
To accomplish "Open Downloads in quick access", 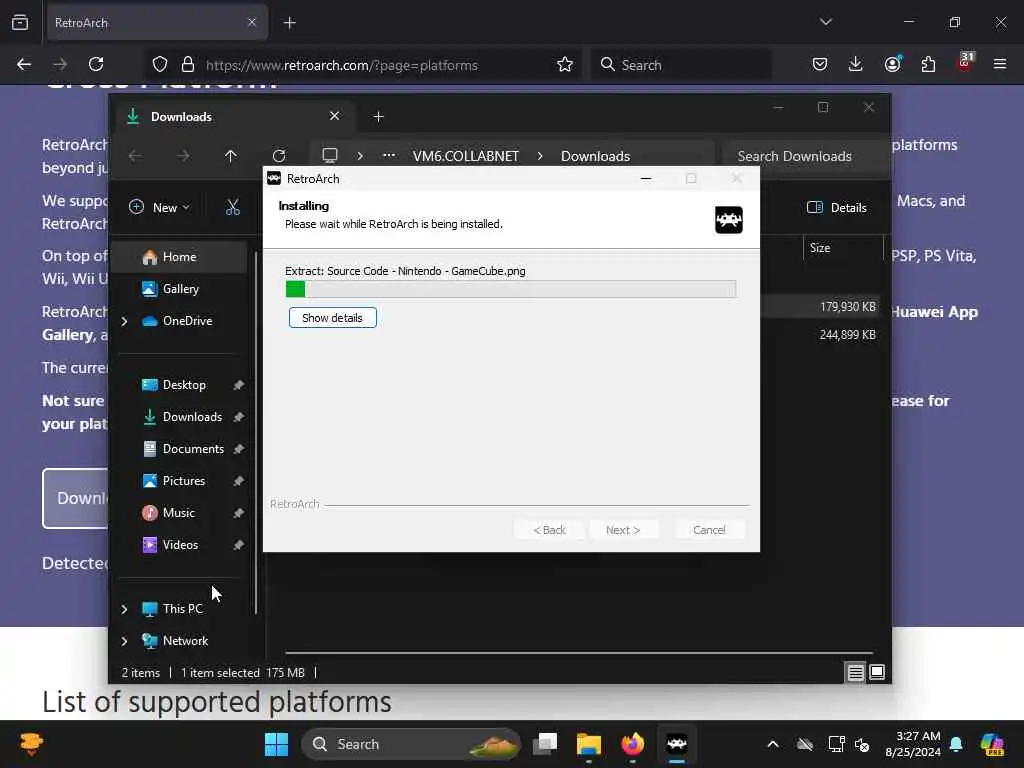I will [x=192, y=417].
